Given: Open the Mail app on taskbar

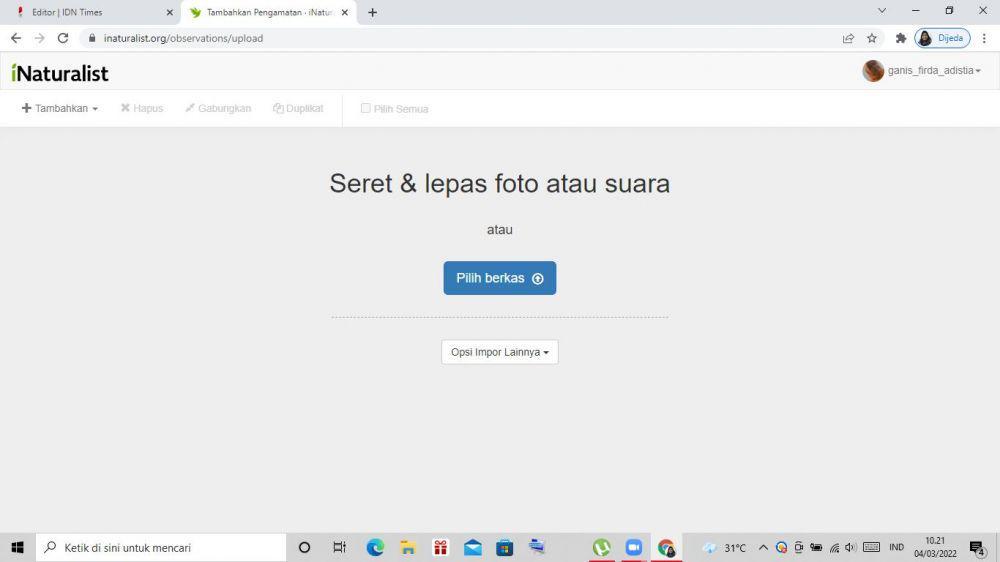Looking at the screenshot, I should coord(473,547).
